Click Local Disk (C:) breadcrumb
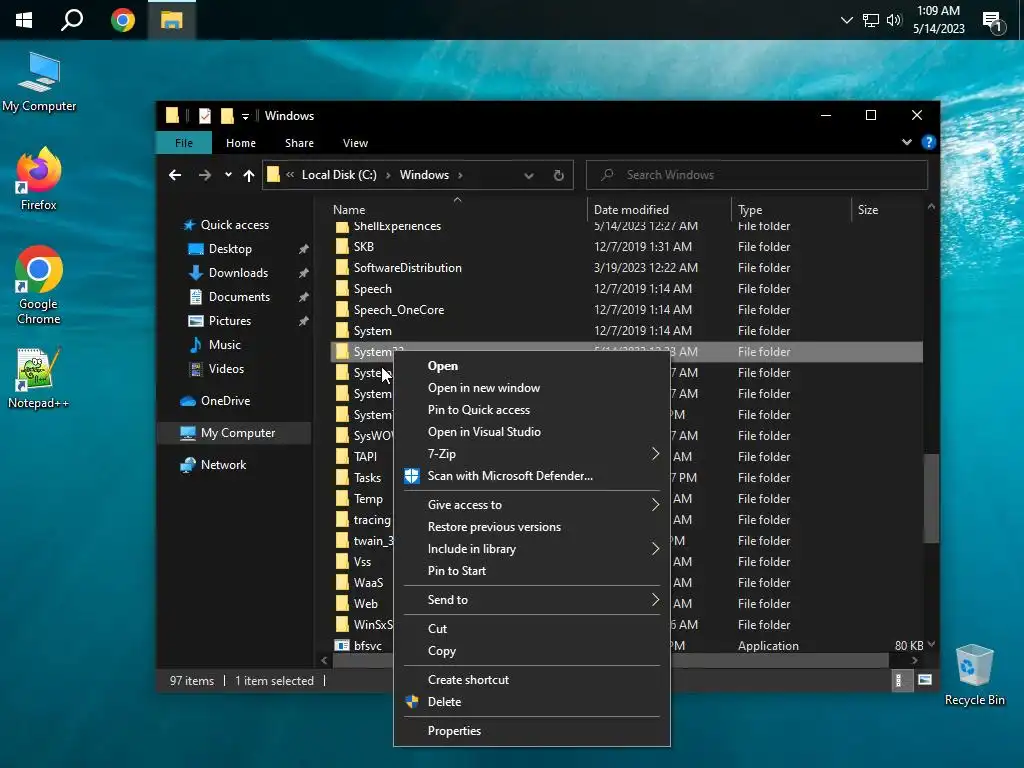Viewport: 1024px width, 768px height. tap(339, 175)
